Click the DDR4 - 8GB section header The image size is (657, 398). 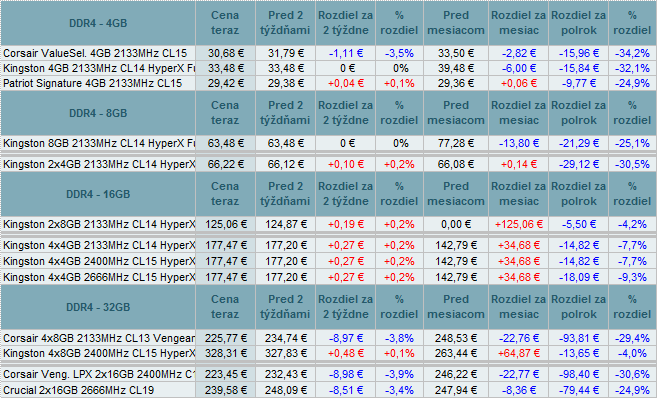click(x=98, y=113)
